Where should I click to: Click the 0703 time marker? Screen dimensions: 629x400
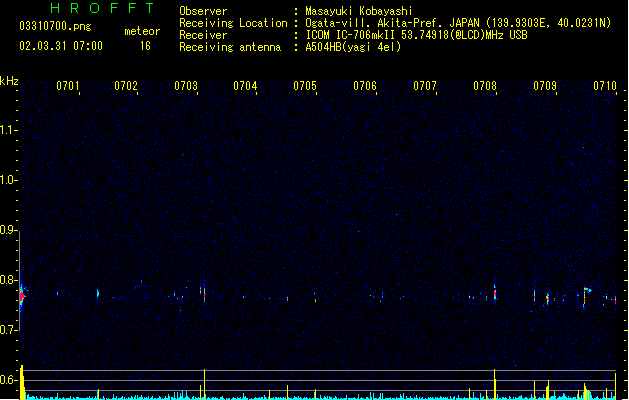tap(186, 86)
